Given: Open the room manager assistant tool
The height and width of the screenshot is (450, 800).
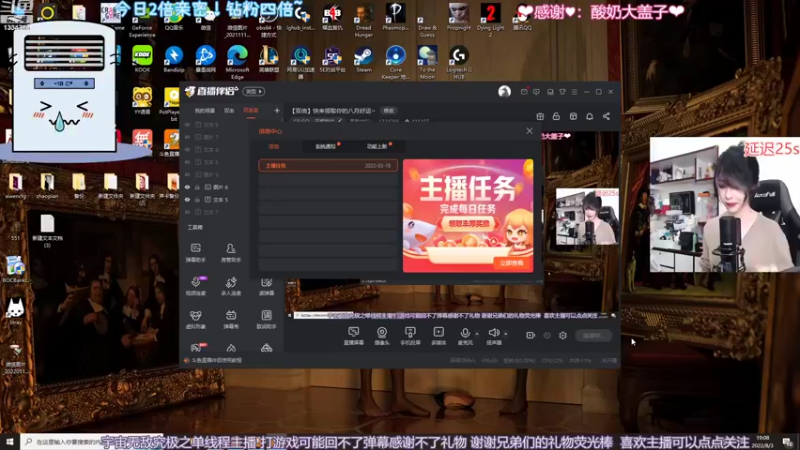Looking at the screenshot, I should coord(231,253).
